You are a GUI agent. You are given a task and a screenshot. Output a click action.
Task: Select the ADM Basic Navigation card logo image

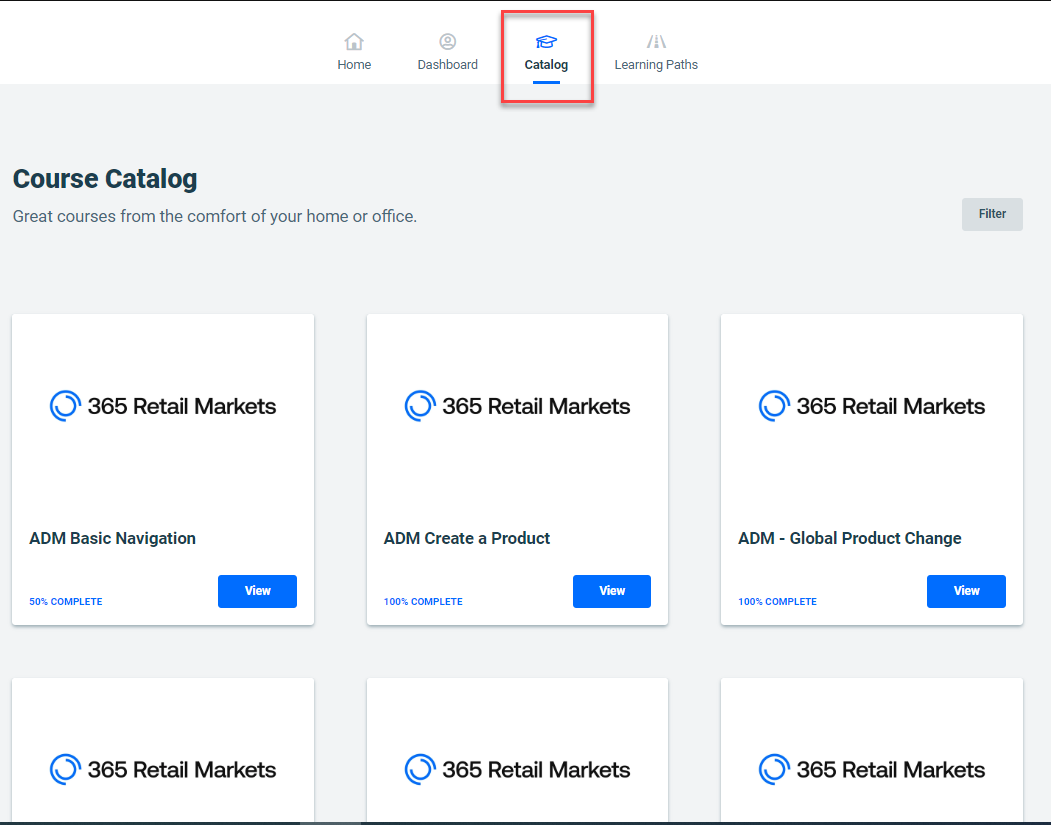point(163,406)
